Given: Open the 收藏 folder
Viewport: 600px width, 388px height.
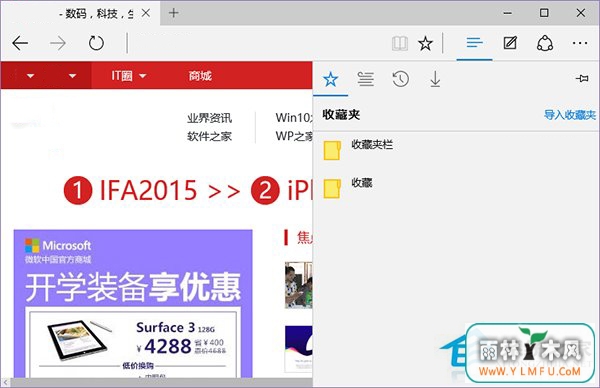Looking at the screenshot, I should click(x=456, y=188).
